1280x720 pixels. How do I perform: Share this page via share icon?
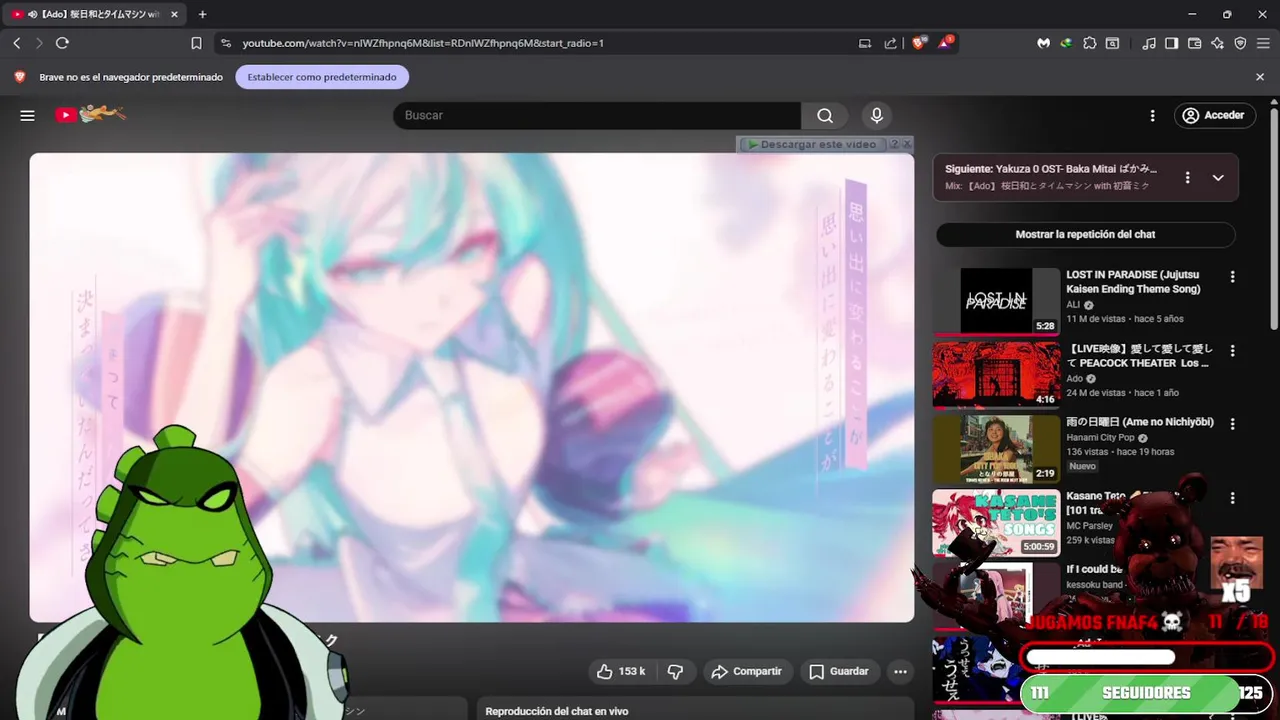tap(890, 43)
